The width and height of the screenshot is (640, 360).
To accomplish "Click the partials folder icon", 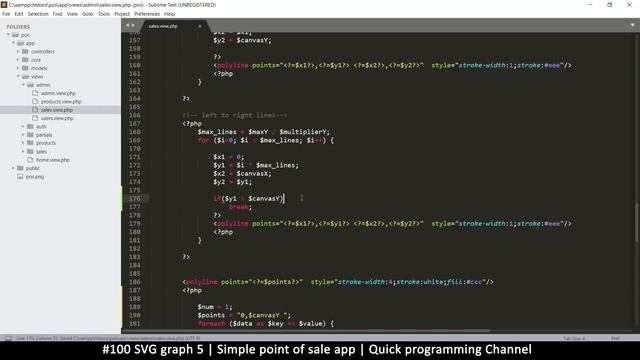I will (30, 135).
